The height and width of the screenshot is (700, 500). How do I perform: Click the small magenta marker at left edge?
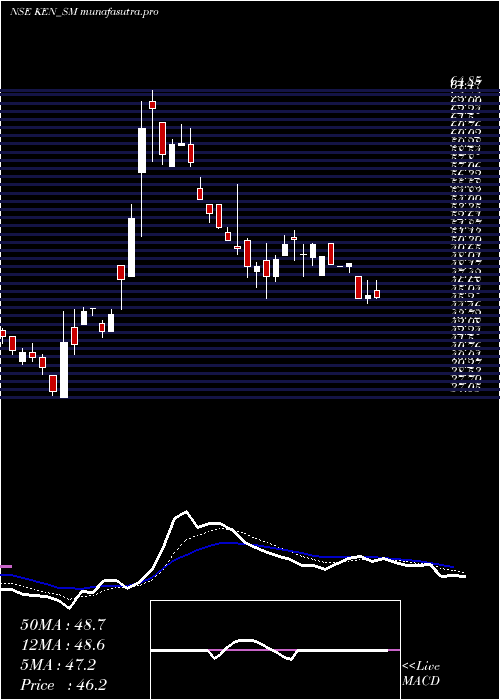6,567
